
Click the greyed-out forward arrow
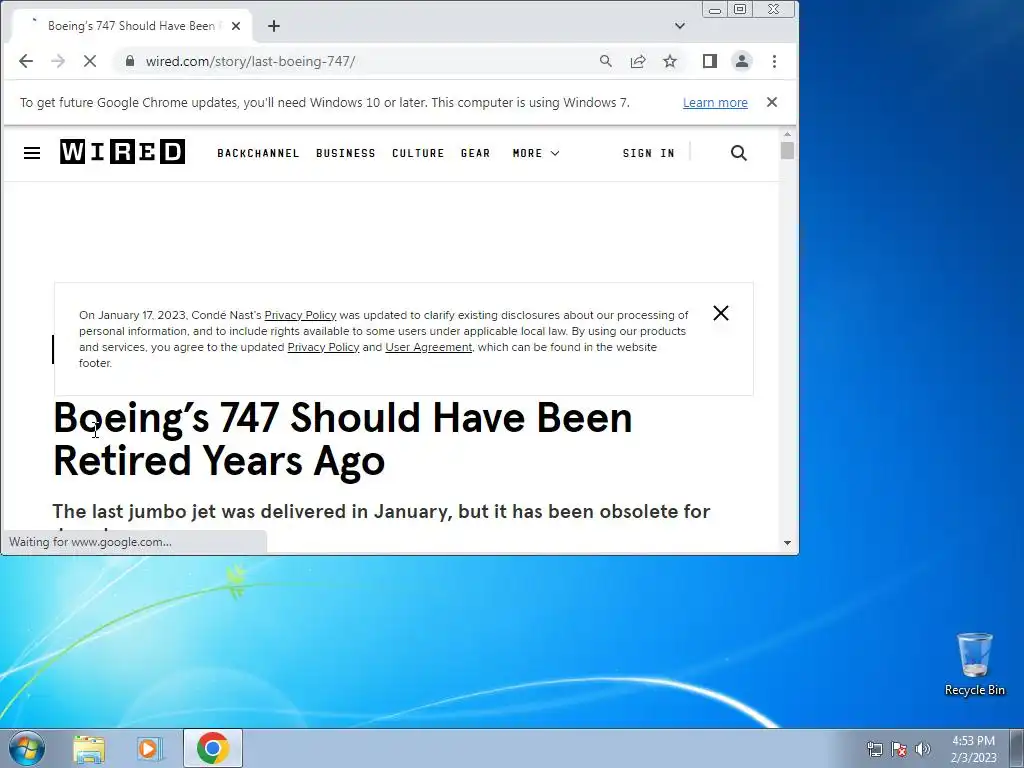coord(57,61)
